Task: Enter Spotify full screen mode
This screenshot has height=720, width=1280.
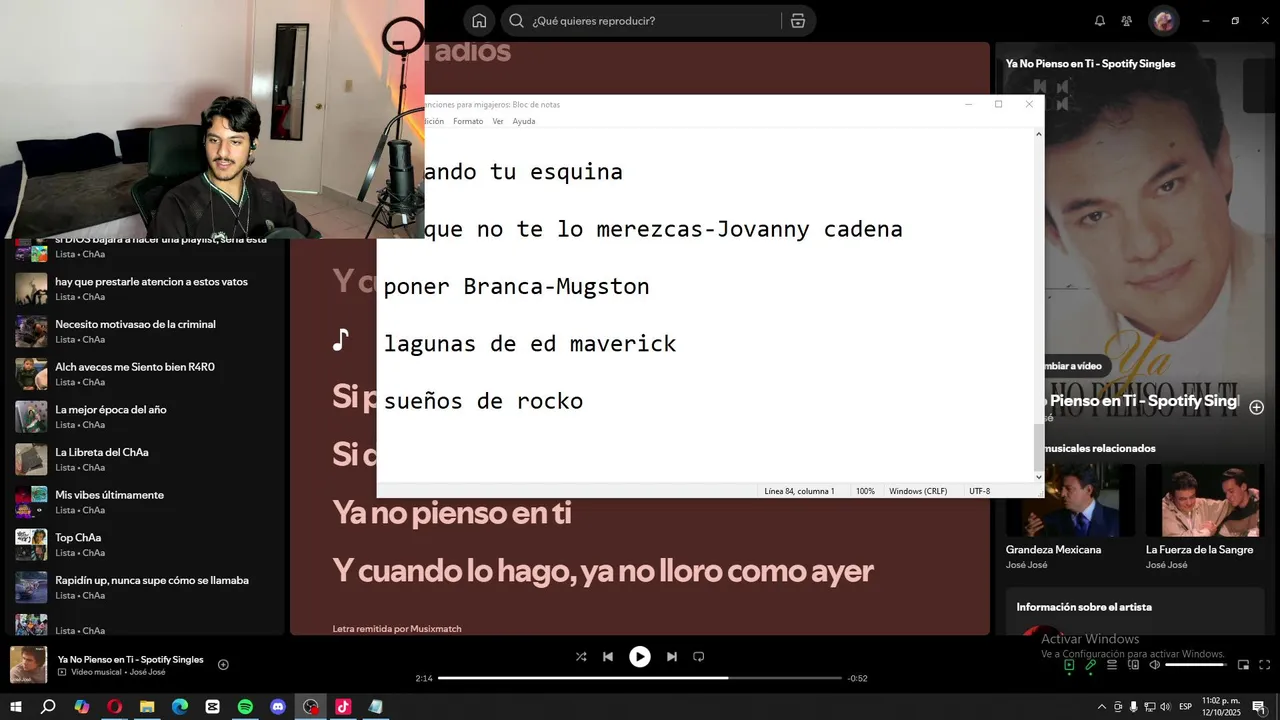Action: click(x=1265, y=665)
